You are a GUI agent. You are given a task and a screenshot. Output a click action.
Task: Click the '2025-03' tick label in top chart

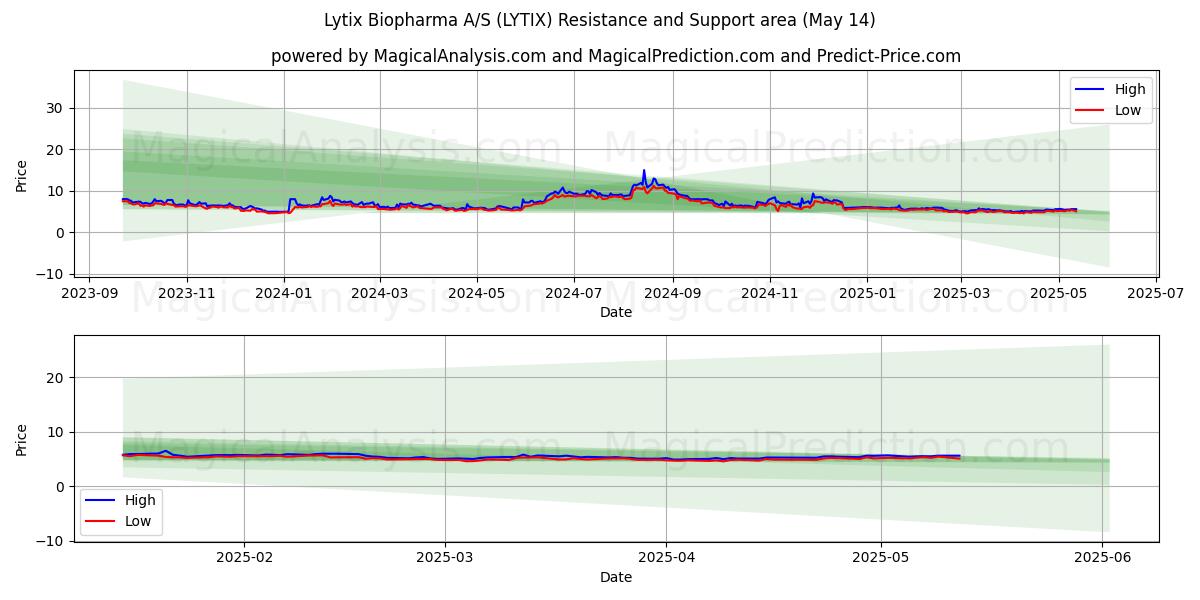[961, 294]
